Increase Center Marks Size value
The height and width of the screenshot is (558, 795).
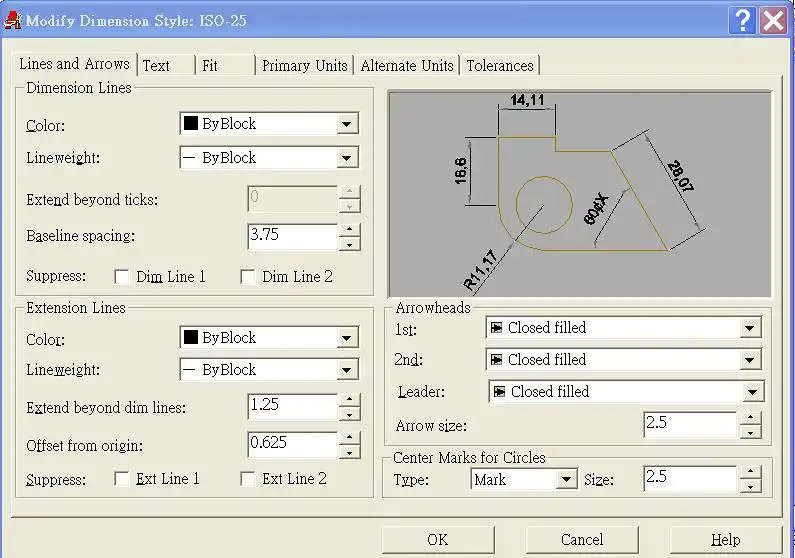pyautogui.click(x=750, y=472)
